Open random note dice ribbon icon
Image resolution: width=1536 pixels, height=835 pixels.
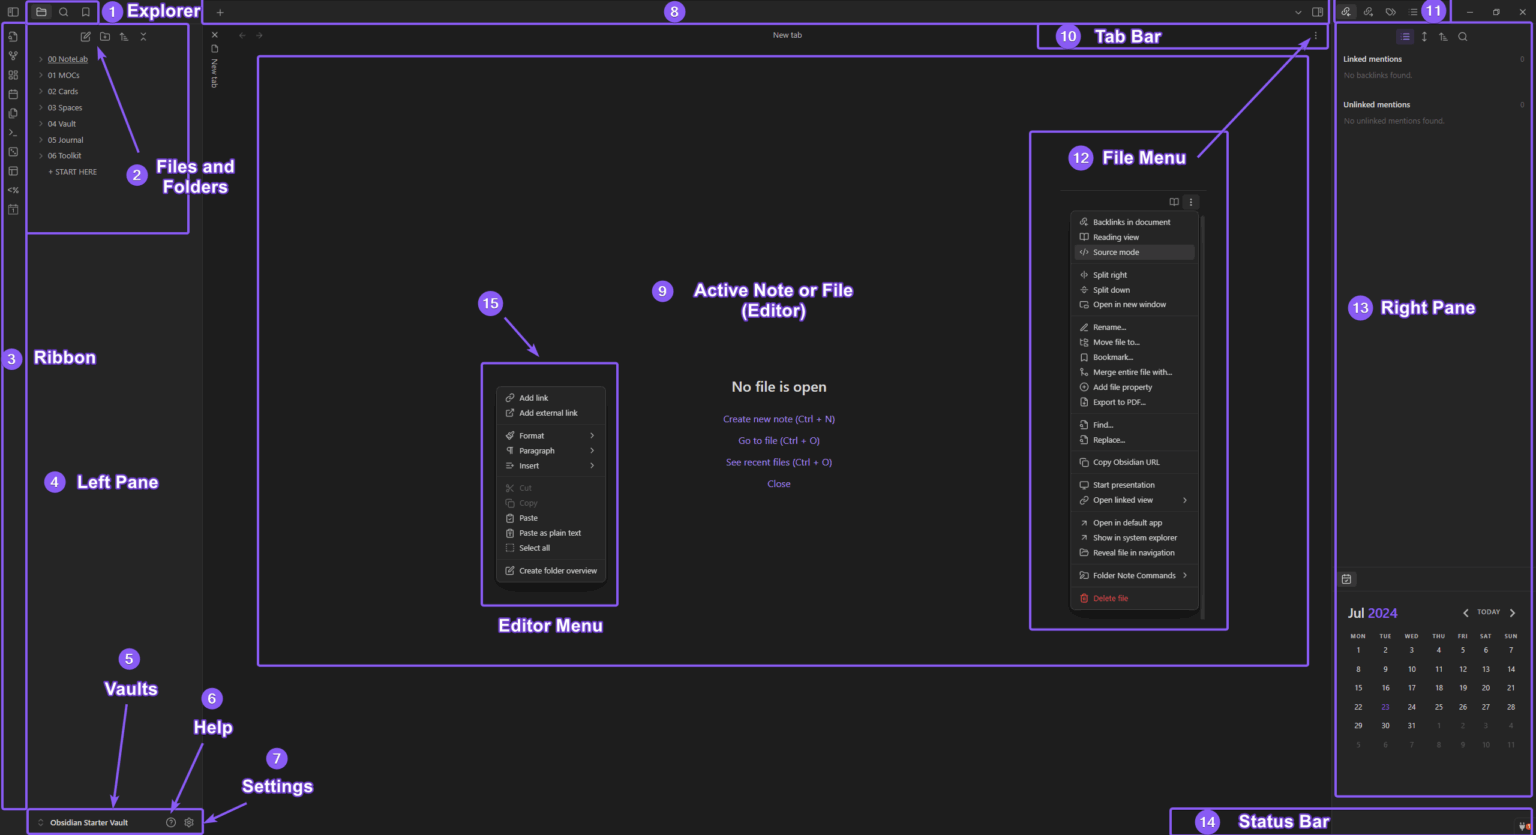13,152
